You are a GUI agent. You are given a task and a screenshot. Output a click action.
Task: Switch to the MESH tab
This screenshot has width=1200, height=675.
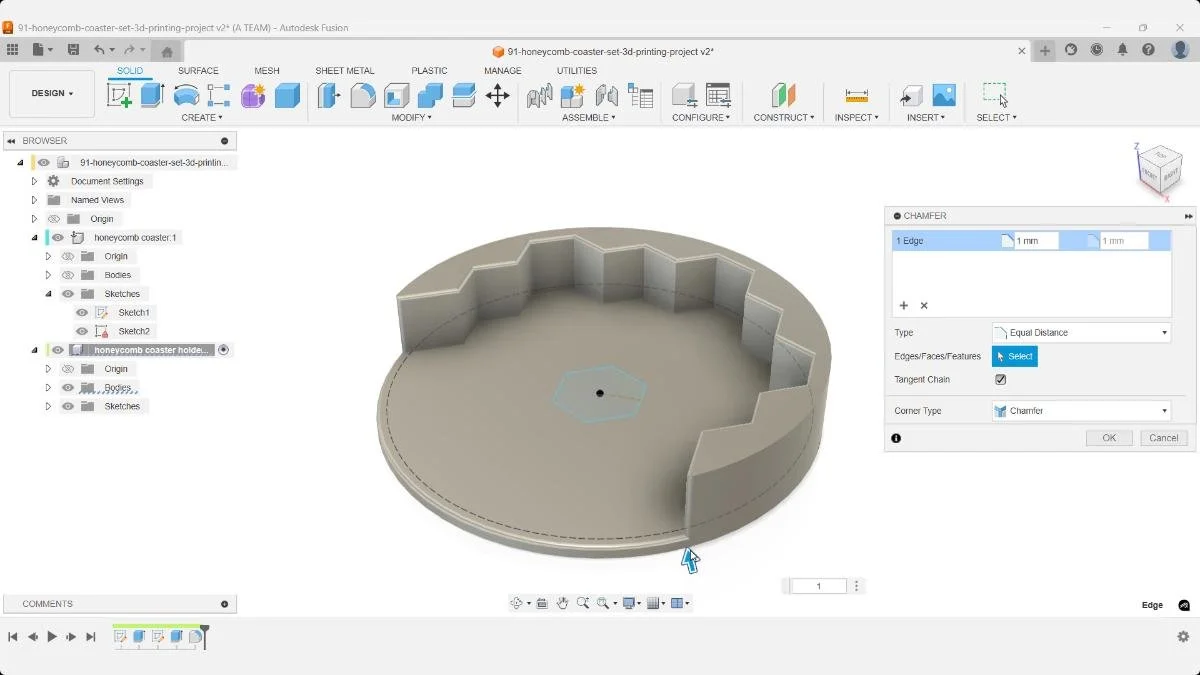(x=267, y=71)
